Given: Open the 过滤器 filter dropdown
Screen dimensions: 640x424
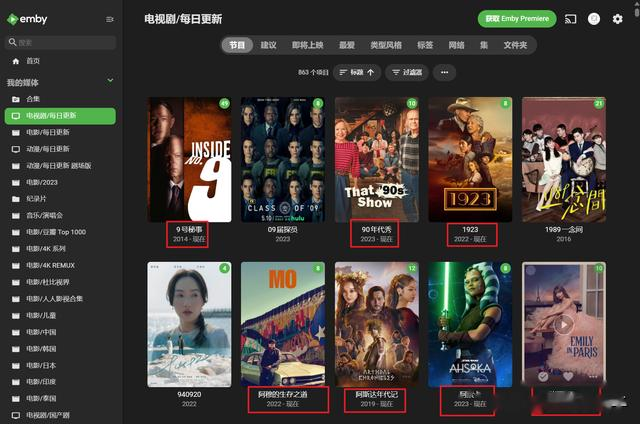Looking at the screenshot, I should (x=407, y=73).
